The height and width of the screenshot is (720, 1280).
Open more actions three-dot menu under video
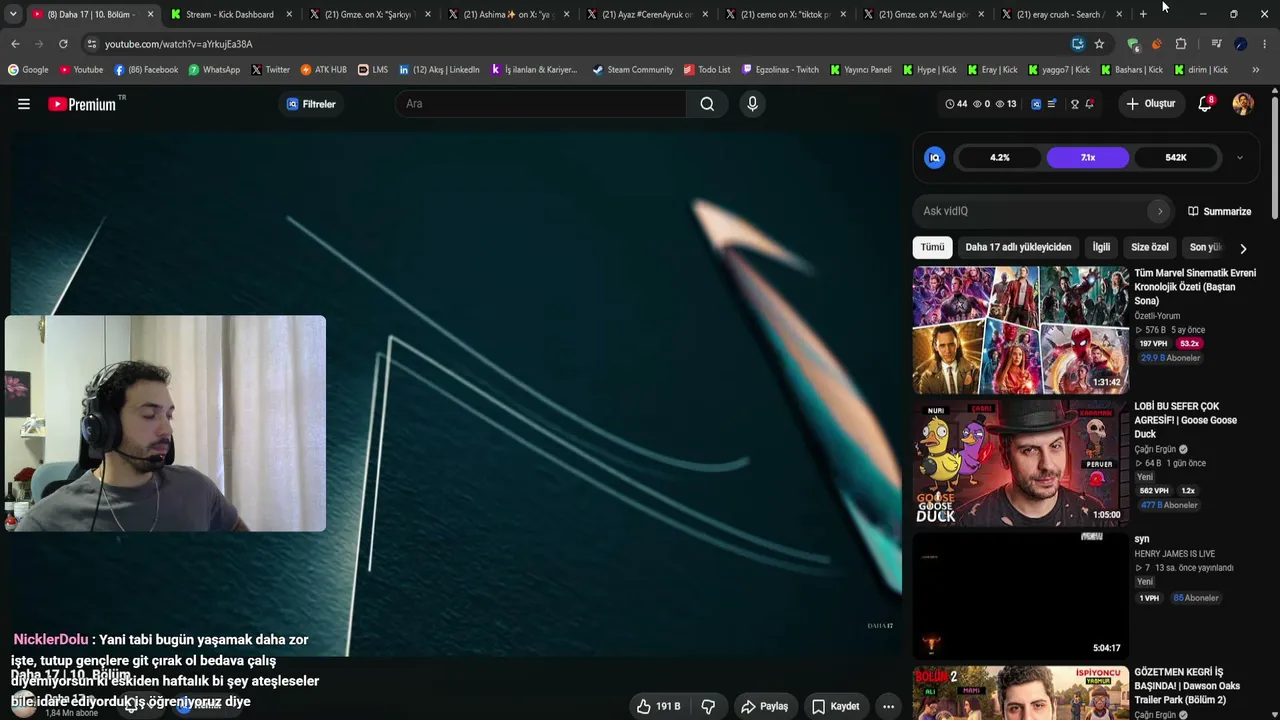[x=888, y=706]
